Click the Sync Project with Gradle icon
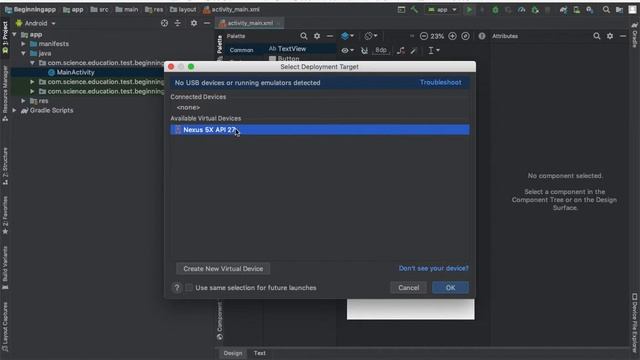 (x=563, y=10)
